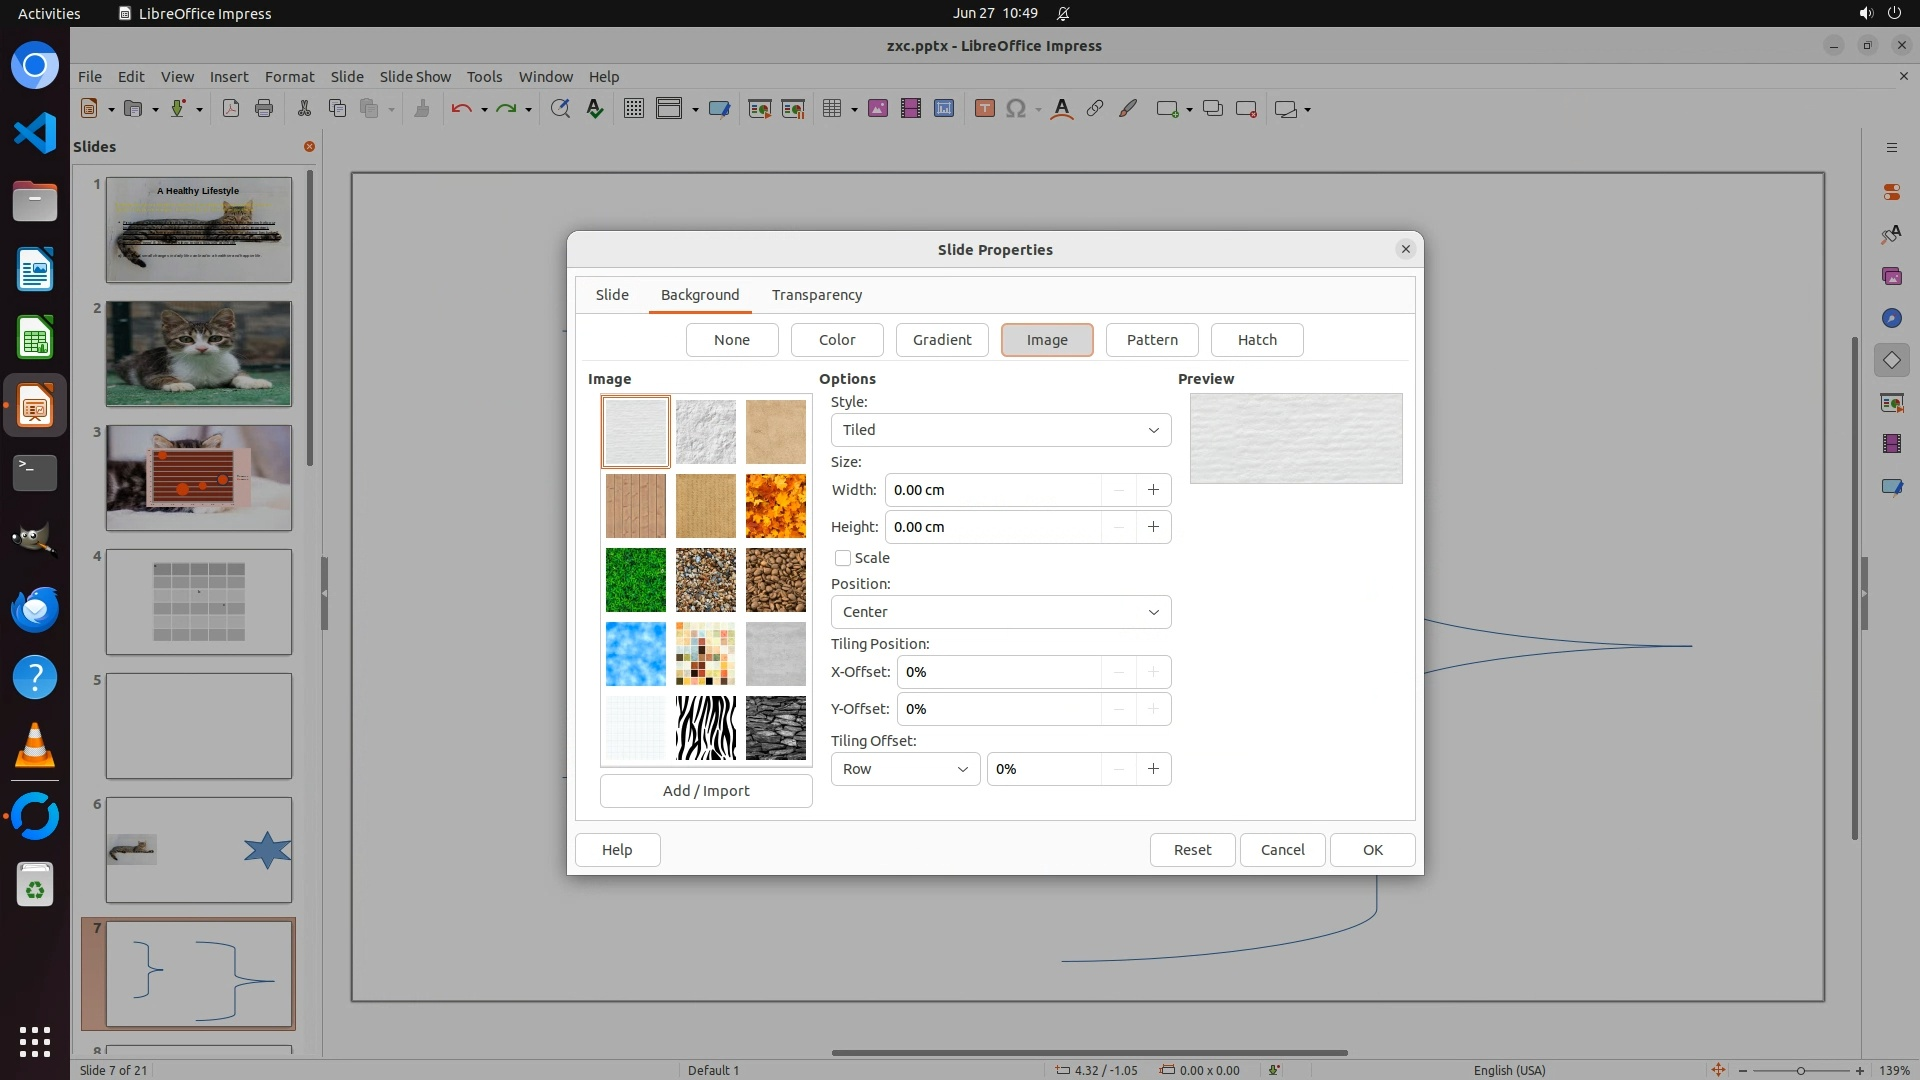Open Thunderbird from the dock
The width and height of the screenshot is (1920, 1080).
[x=35, y=609]
